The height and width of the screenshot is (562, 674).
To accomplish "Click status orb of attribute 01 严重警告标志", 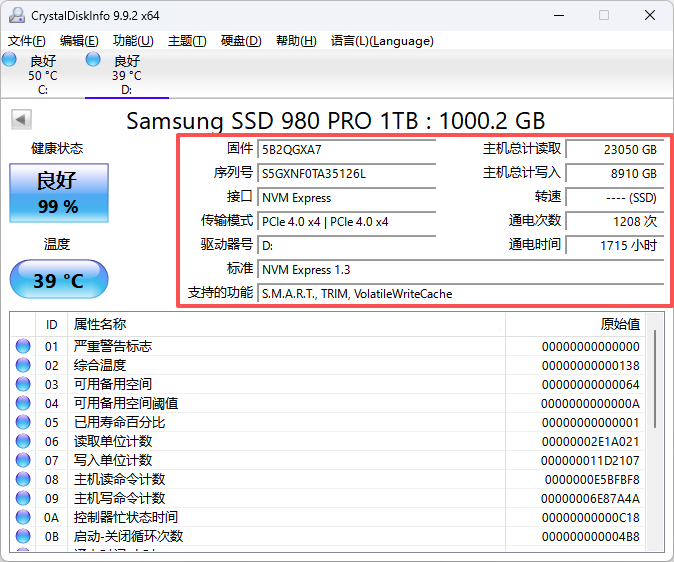I will (x=23, y=346).
